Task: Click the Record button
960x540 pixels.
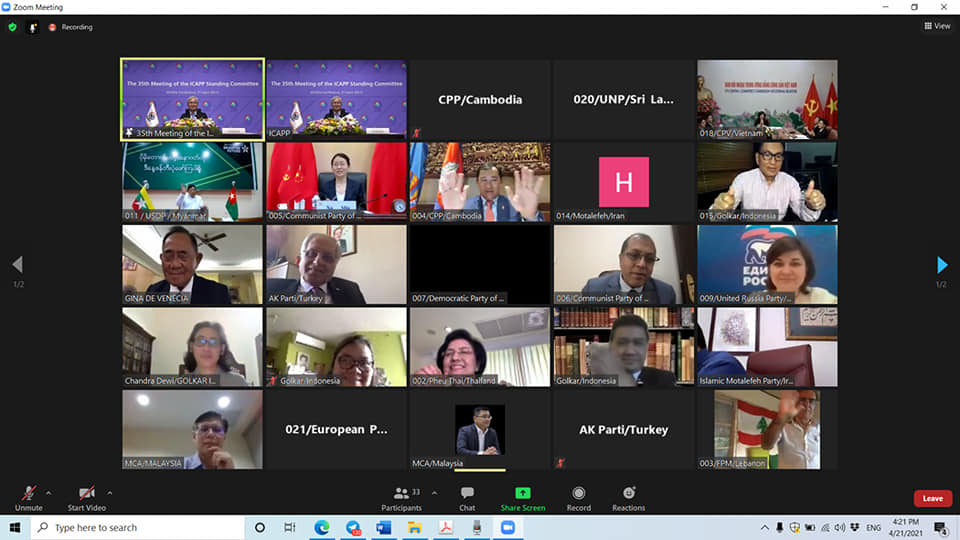Action: (579, 498)
